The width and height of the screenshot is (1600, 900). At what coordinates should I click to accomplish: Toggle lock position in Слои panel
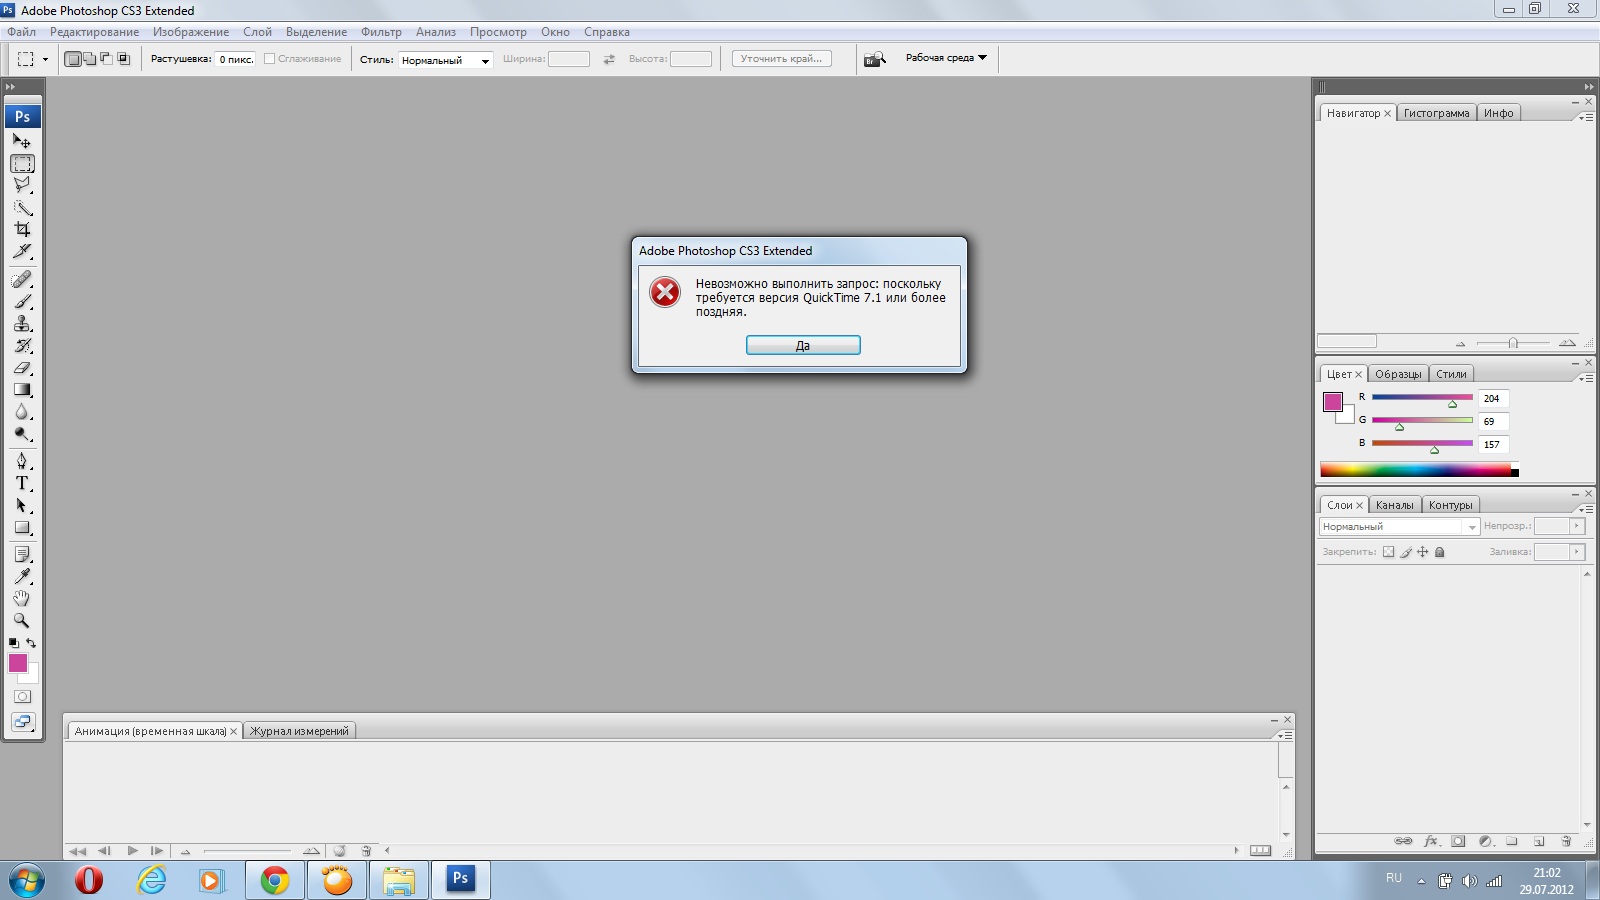click(1422, 552)
